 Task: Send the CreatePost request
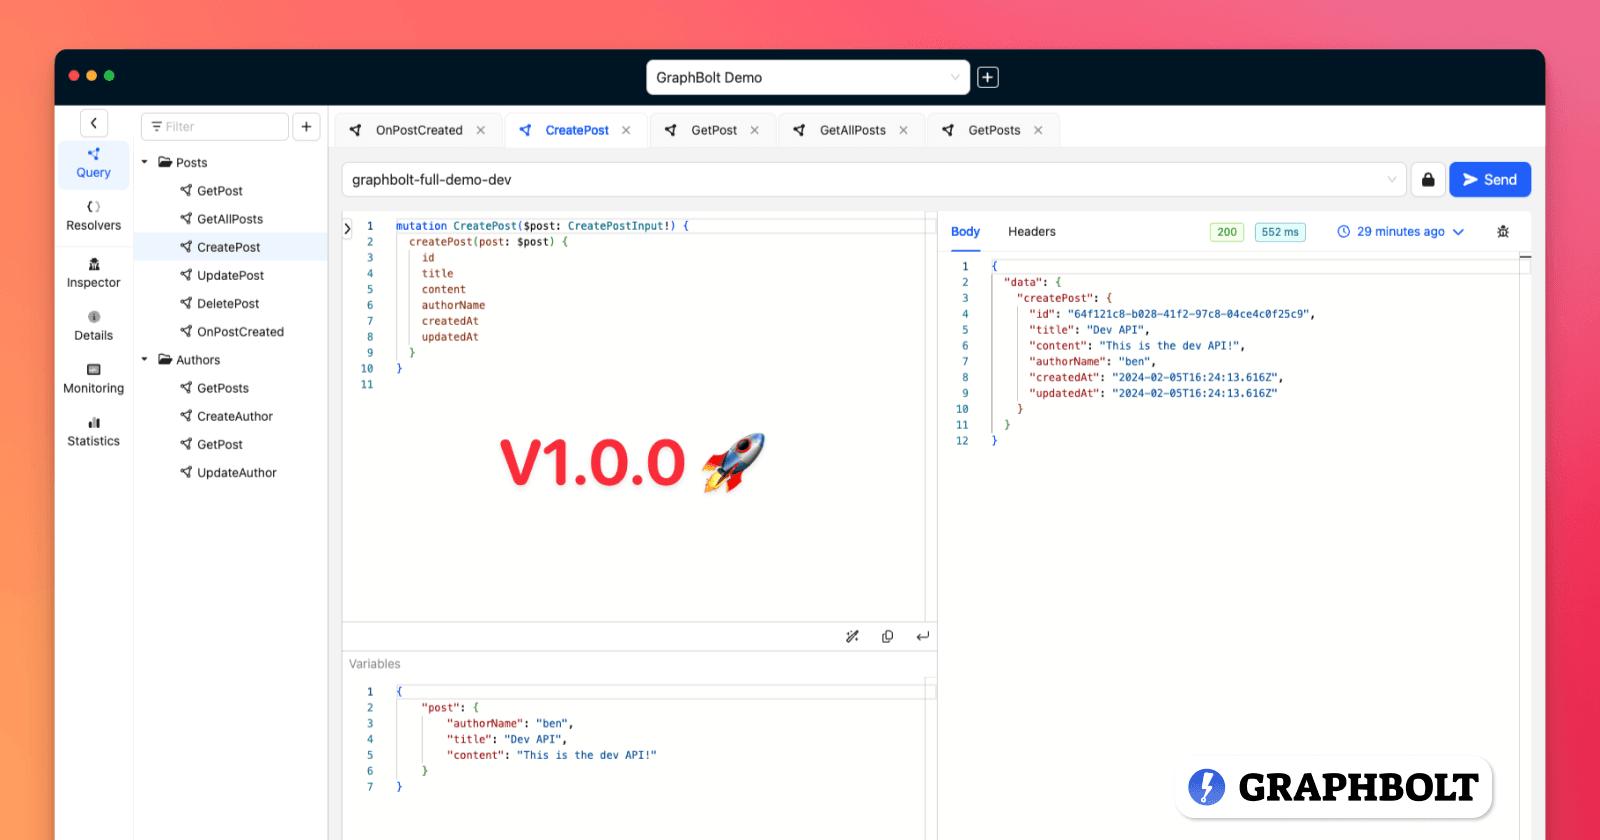tap(1490, 180)
